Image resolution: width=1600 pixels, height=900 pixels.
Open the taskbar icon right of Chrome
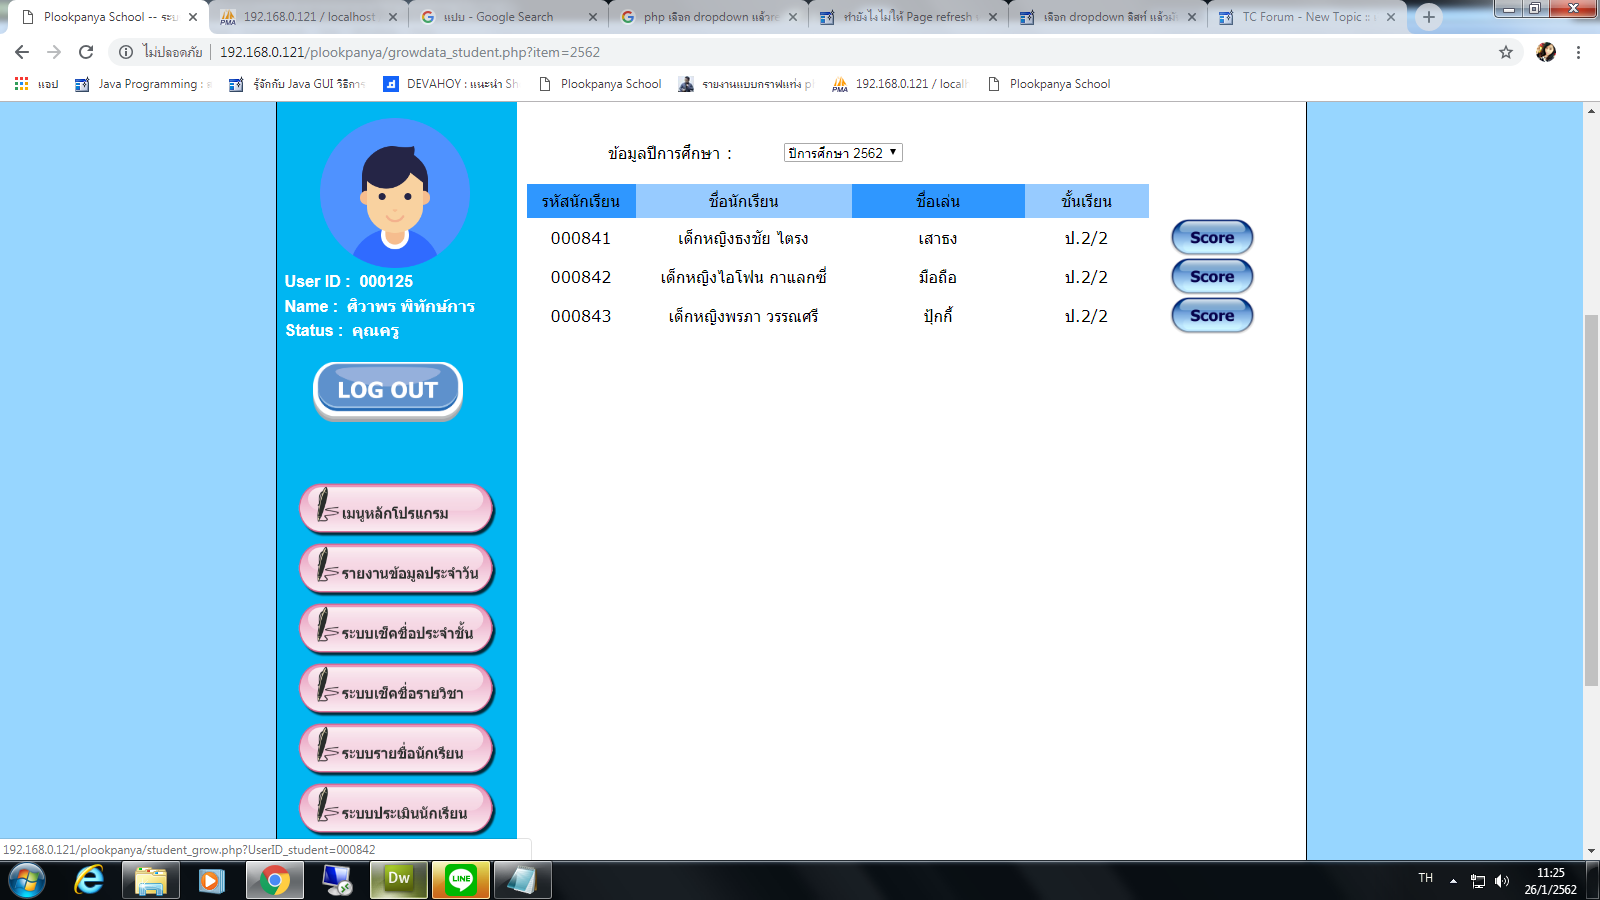337,880
